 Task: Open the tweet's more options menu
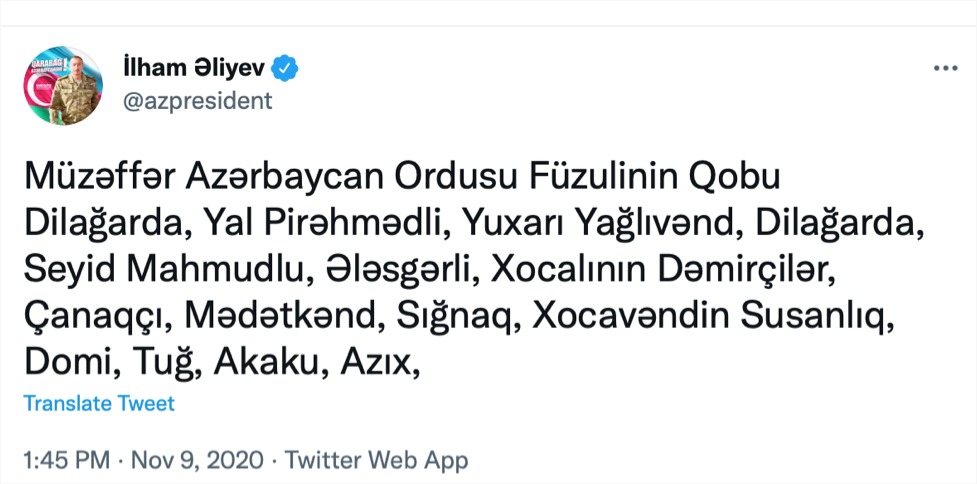pyautogui.click(x=945, y=69)
